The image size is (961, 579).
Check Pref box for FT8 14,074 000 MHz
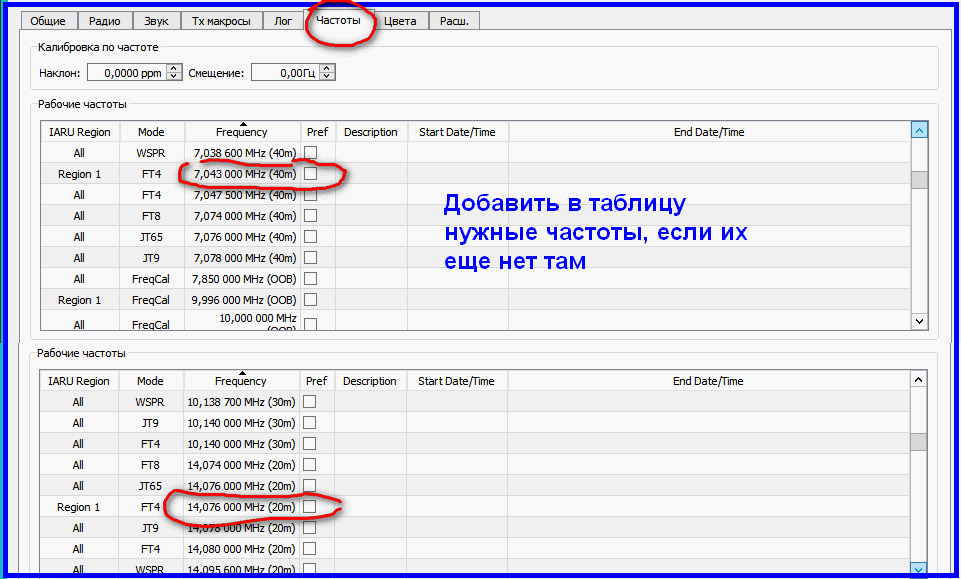[x=310, y=465]
